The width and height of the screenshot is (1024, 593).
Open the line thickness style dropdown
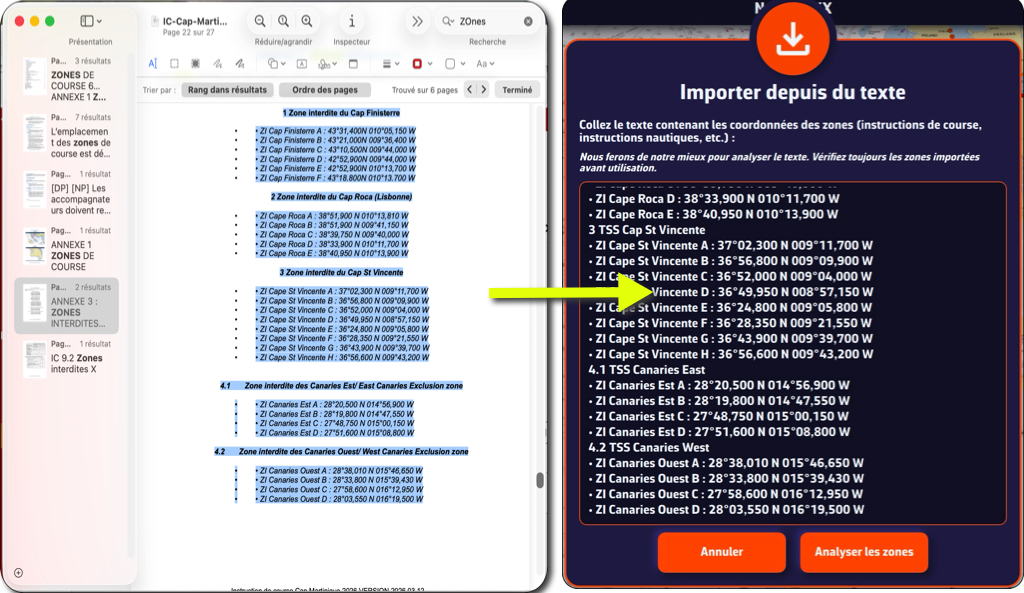pyautogui.click(x=390, y=63)
